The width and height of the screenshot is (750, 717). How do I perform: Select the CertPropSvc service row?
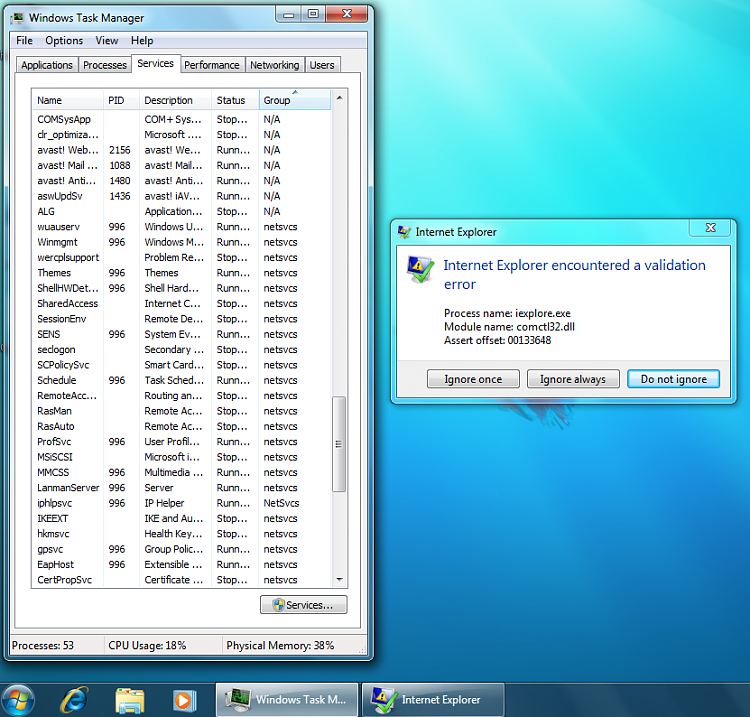coord(182,580)
